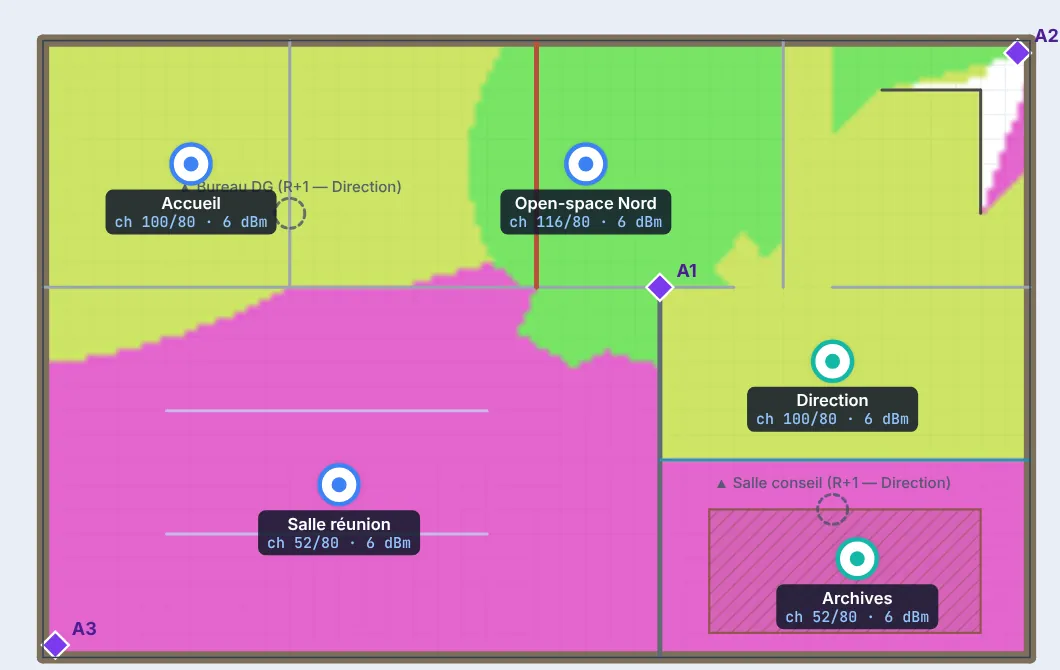Click the A3 purple diamond anchor
Image resolution: width=1060 pixels, height=670 pixels.
tap(55, 644)
